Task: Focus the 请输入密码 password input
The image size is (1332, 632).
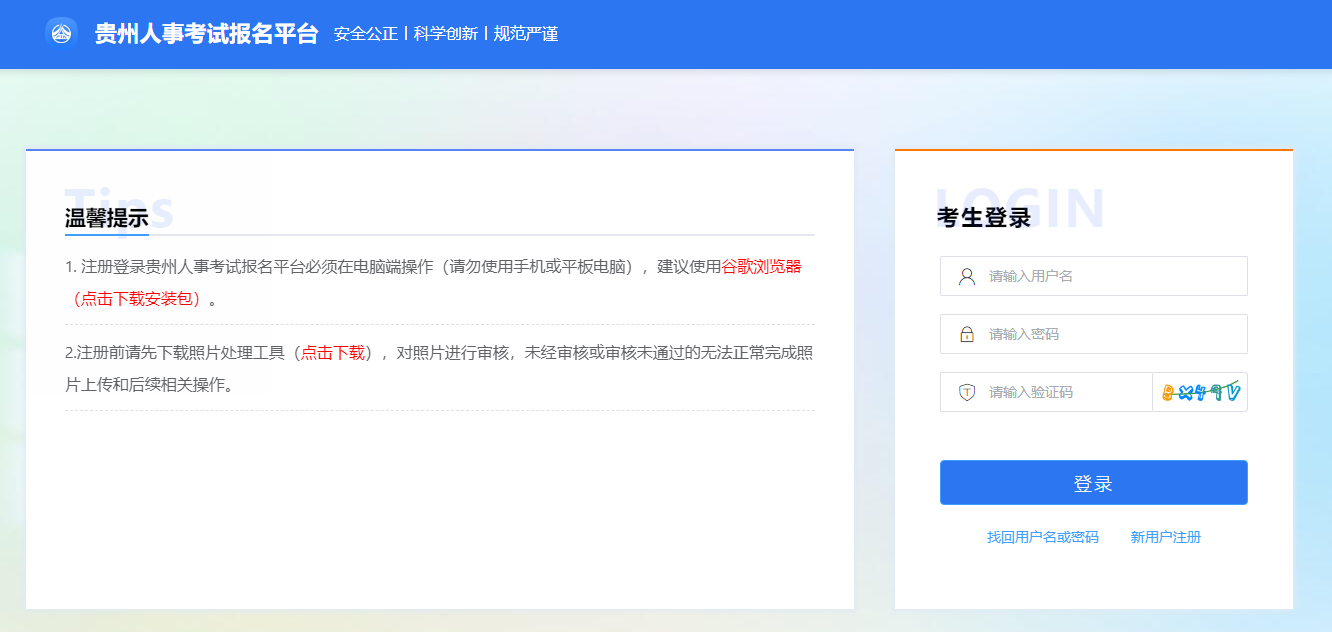Action: click(1110, 334)
